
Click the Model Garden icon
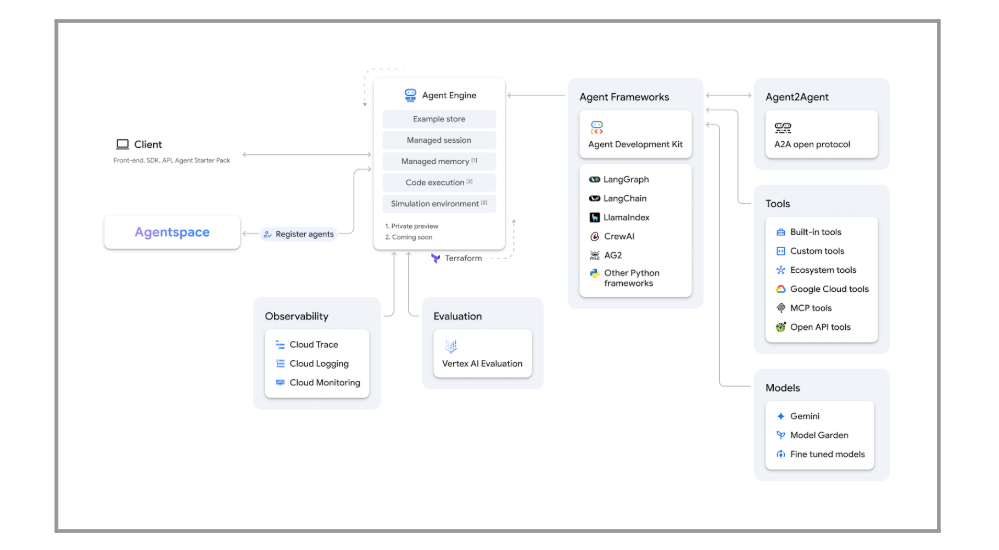pyautogui.click(x=780, y=435)
